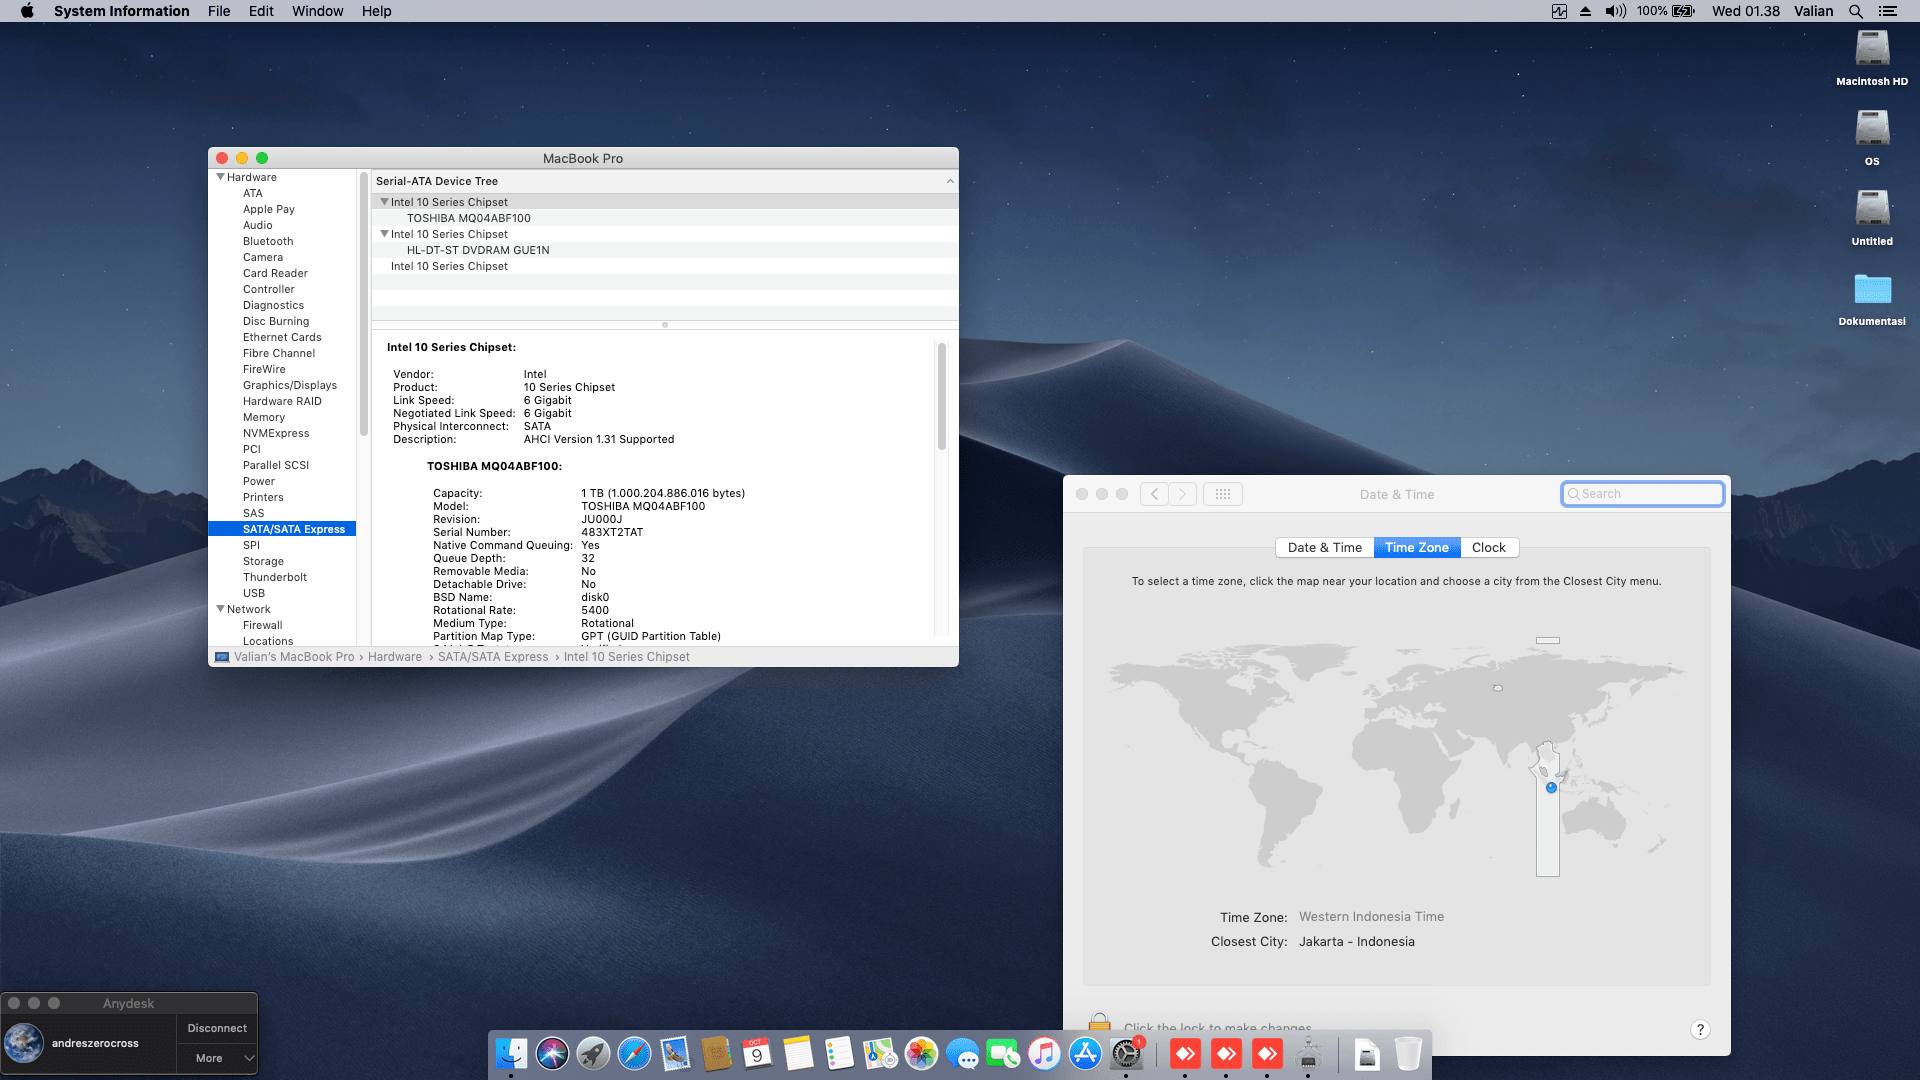Collapse the Hardware section in sidebar
This screenshot has height=1080, width=1920.
point(220,177)
